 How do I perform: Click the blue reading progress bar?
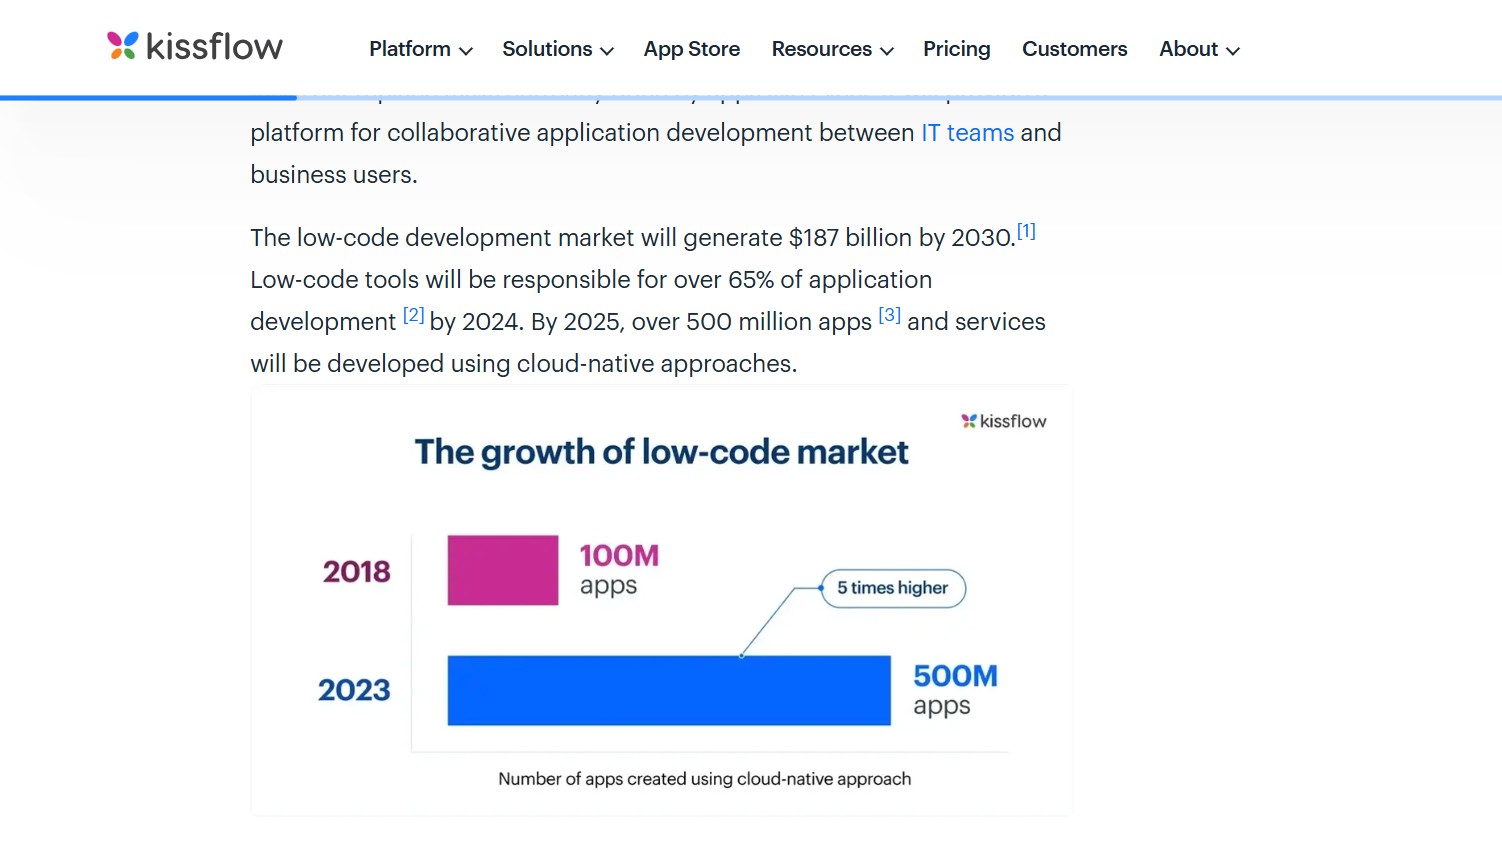tap(148, 97)
